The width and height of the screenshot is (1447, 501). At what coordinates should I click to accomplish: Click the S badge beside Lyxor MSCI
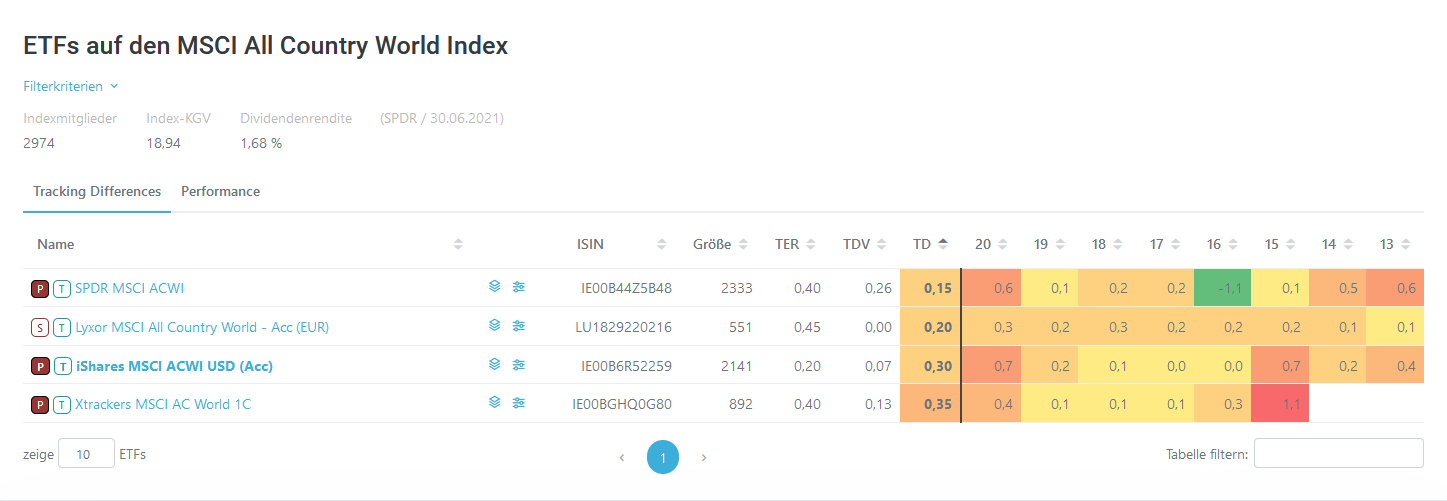[x=40, y=327]
